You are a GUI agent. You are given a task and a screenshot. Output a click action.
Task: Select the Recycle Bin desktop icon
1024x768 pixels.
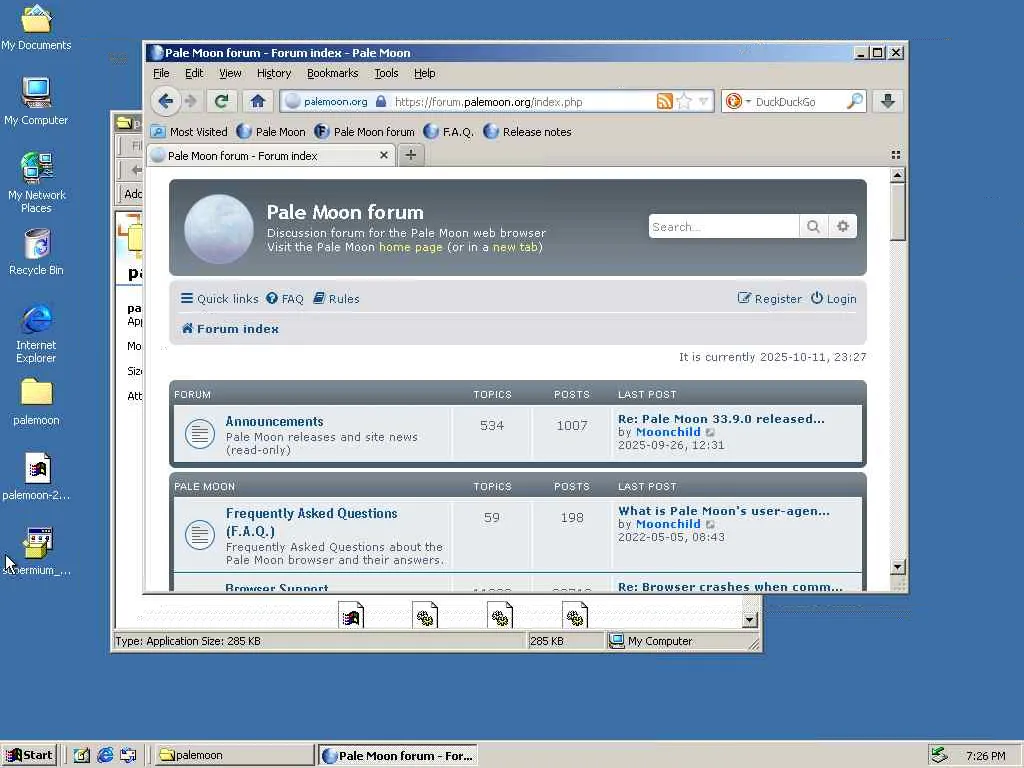click(36, 251)
